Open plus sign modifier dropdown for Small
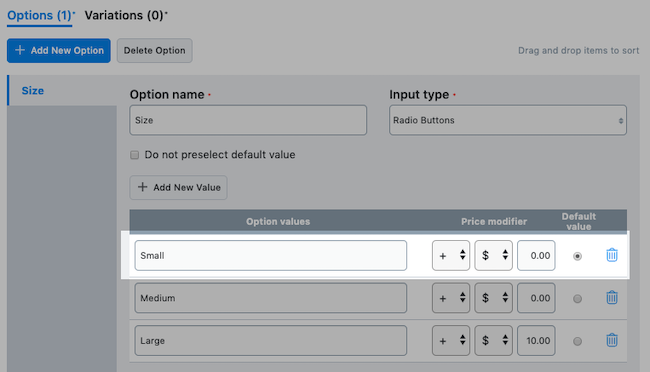650x372 pixels. [x=451, y=255]
